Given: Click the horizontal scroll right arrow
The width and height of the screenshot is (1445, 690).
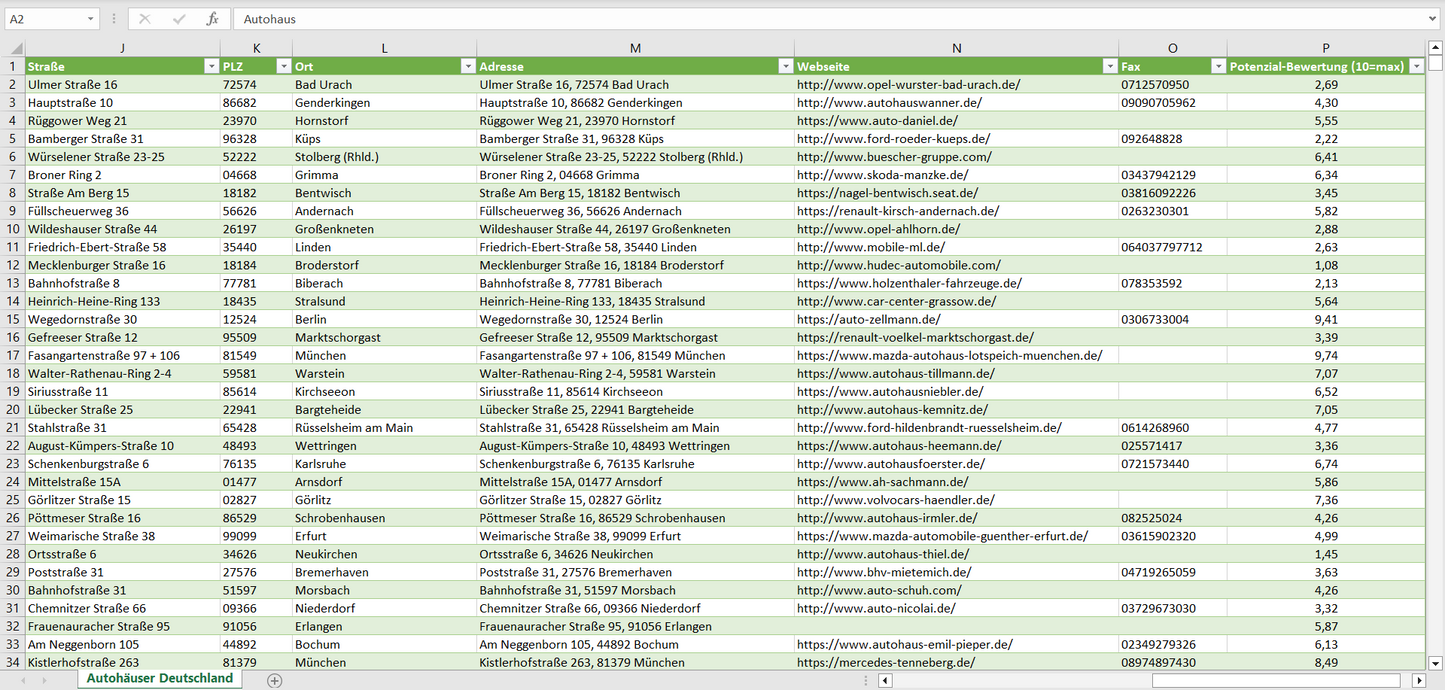Looking at the screenshot, I should pyautogui.click(x=1418, y=680).
